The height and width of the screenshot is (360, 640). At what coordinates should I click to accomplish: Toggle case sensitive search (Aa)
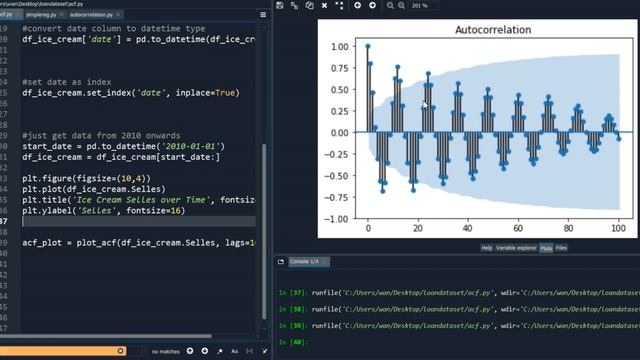coord(235,351)
